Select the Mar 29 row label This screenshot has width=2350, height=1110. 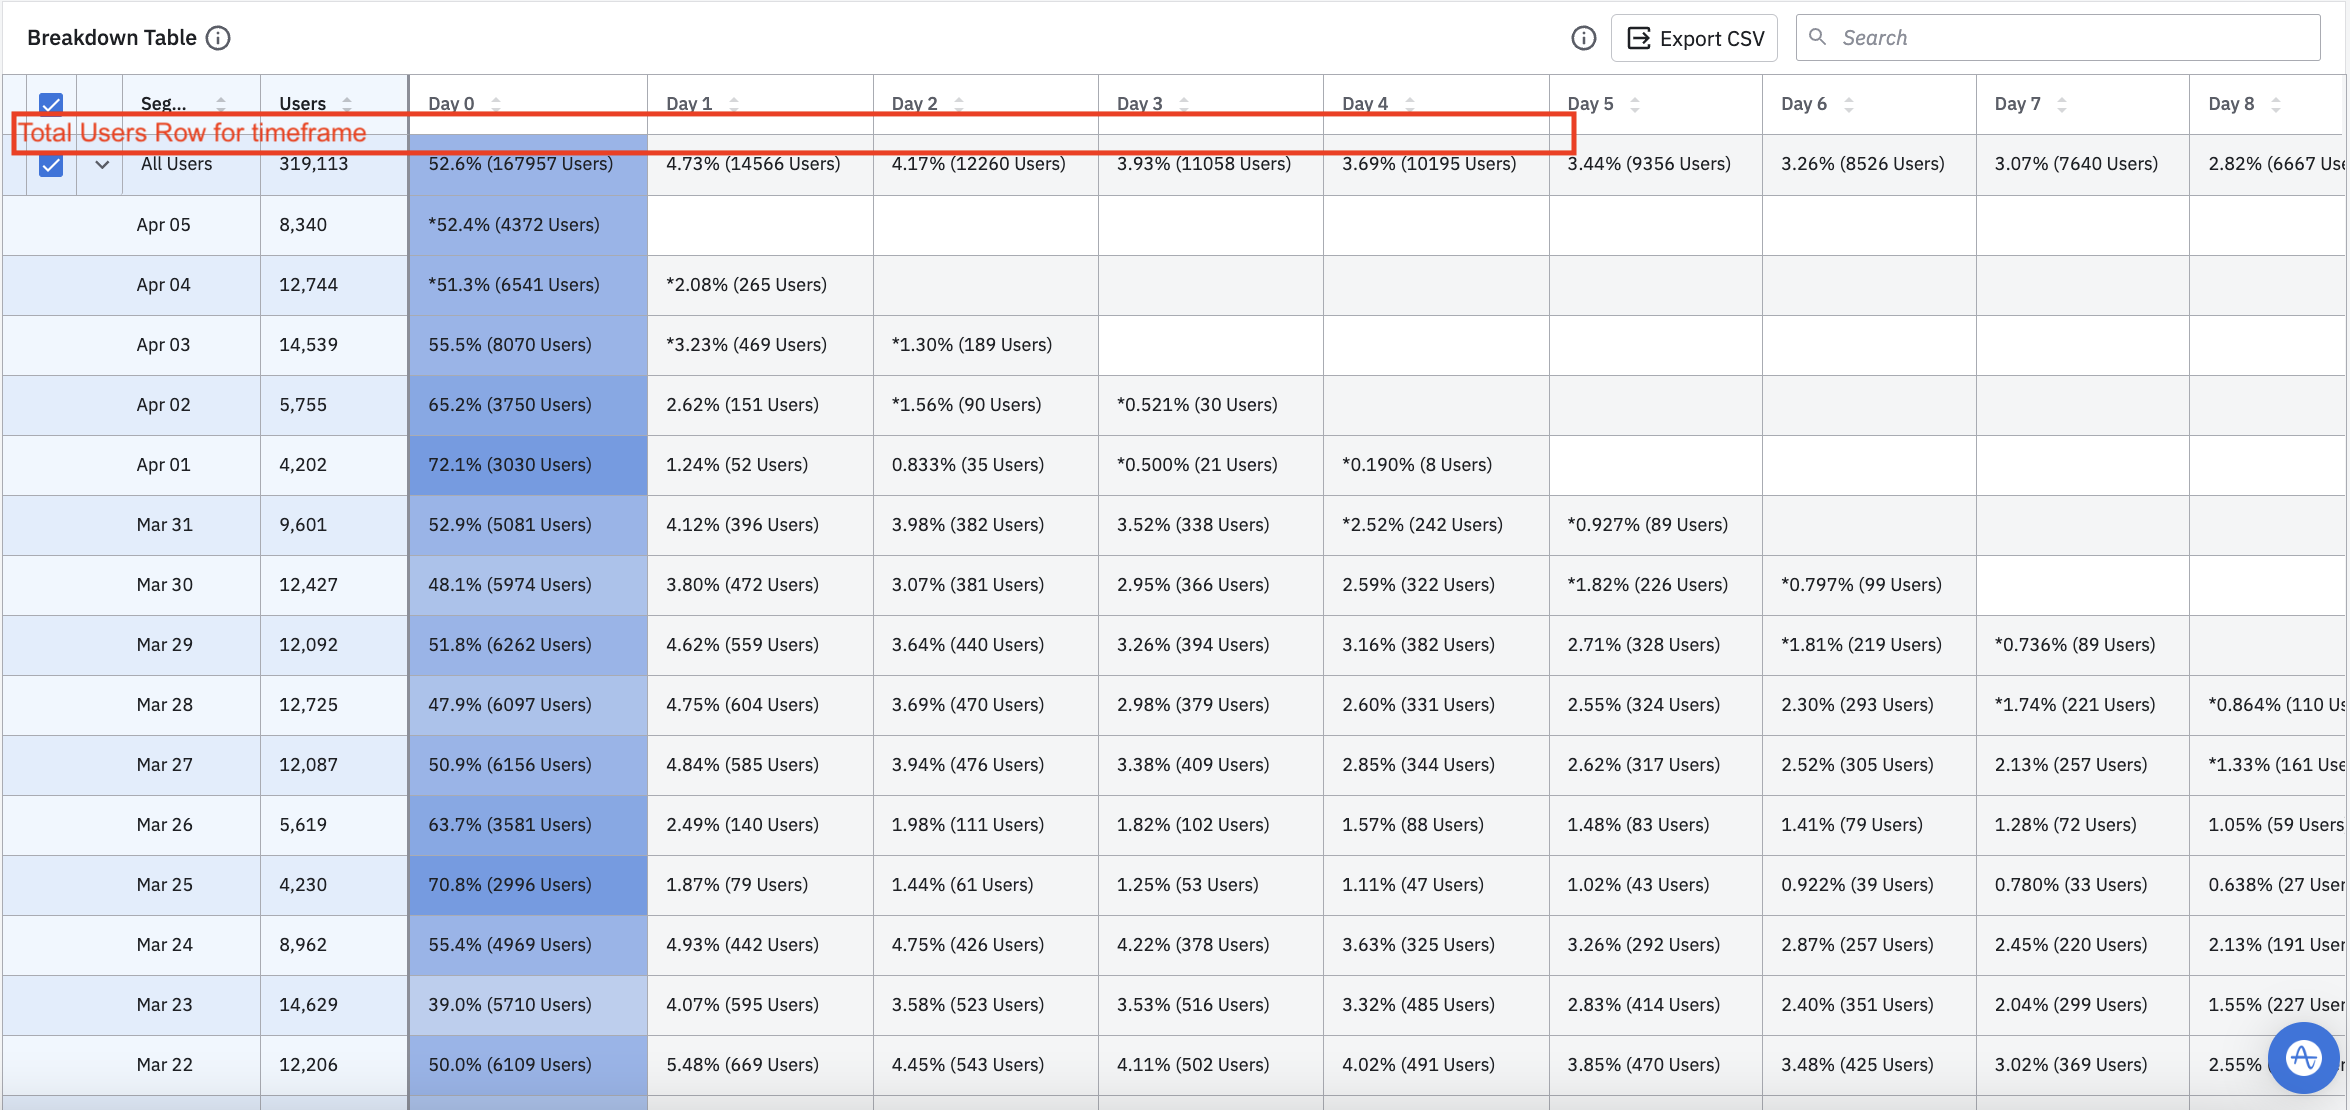click(x=164, y=645)
